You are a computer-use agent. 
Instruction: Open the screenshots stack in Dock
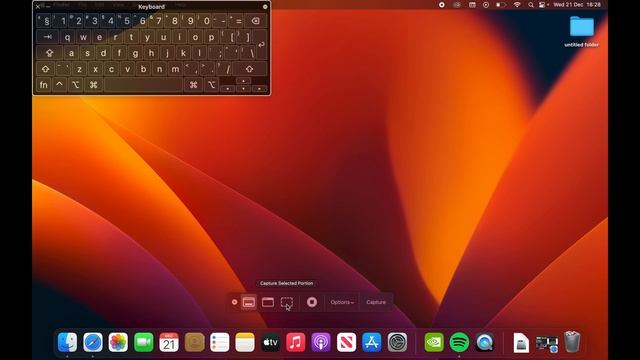547,343
